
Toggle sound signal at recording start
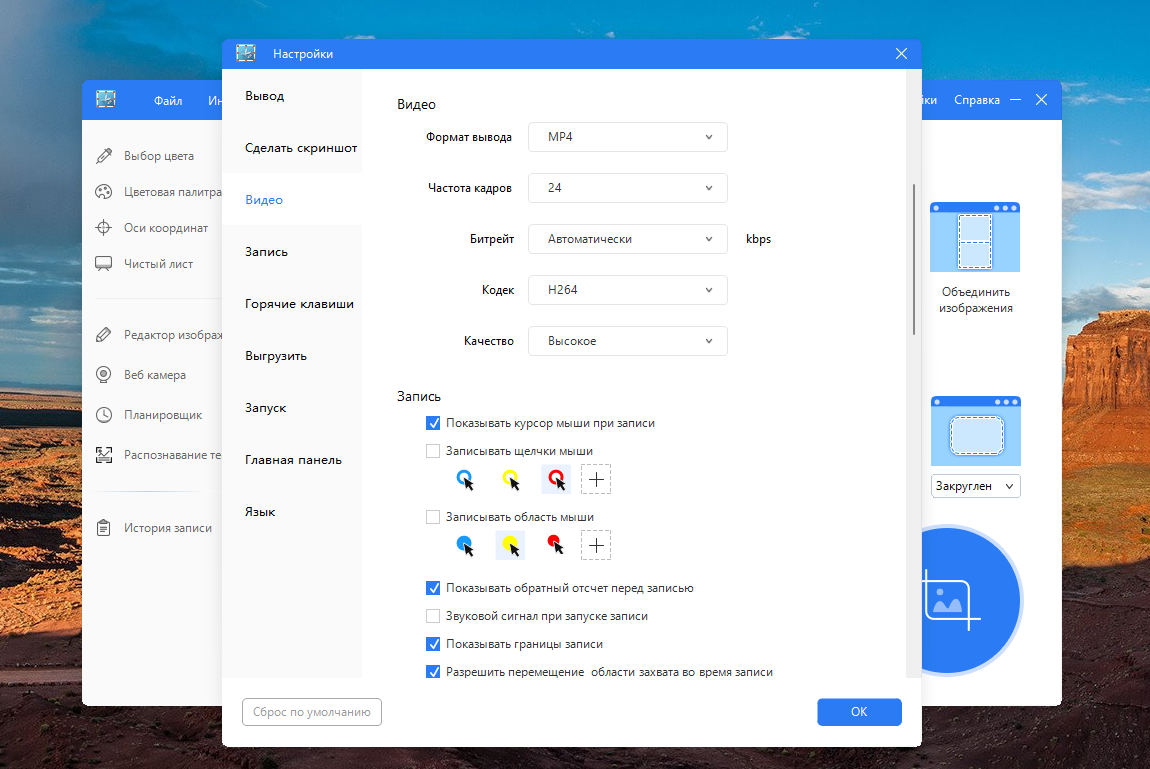[x=433, y=616]
